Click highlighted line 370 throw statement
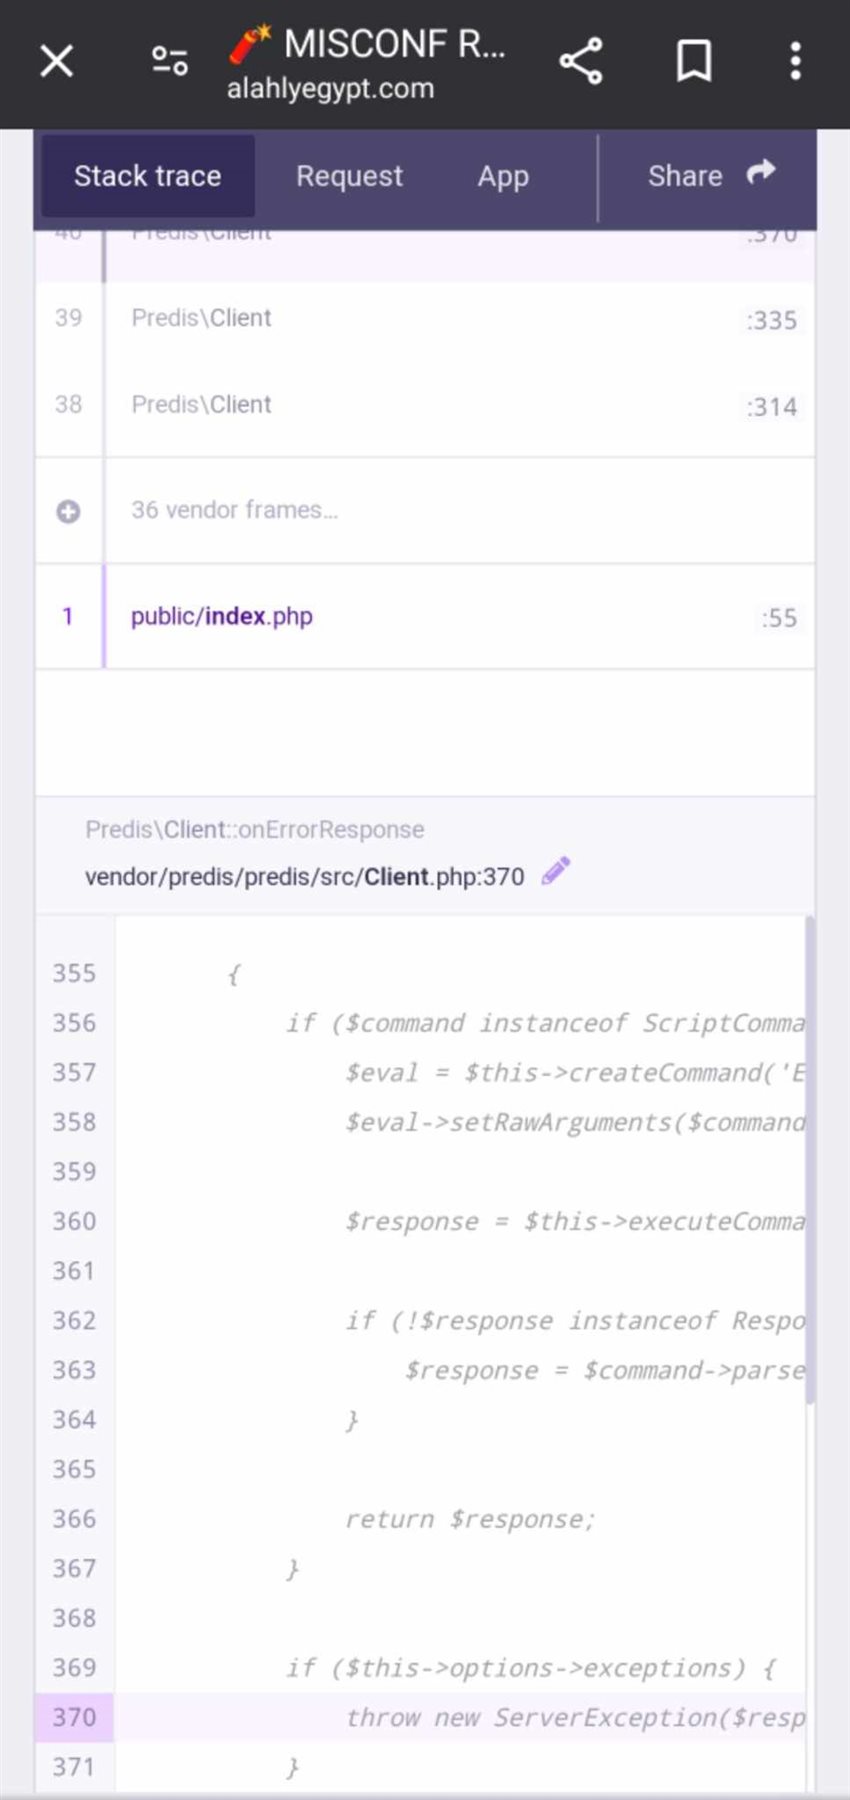This screenshot has width=850, height=1800. (574, 1718)
